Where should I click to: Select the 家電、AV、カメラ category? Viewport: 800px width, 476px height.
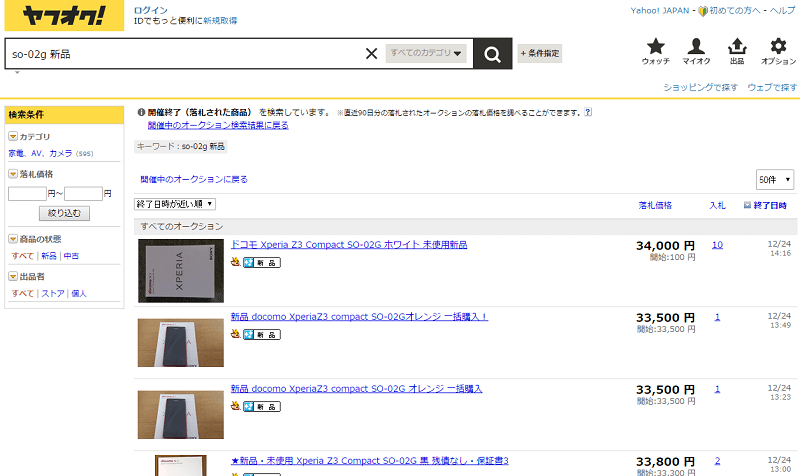point(40,153)
